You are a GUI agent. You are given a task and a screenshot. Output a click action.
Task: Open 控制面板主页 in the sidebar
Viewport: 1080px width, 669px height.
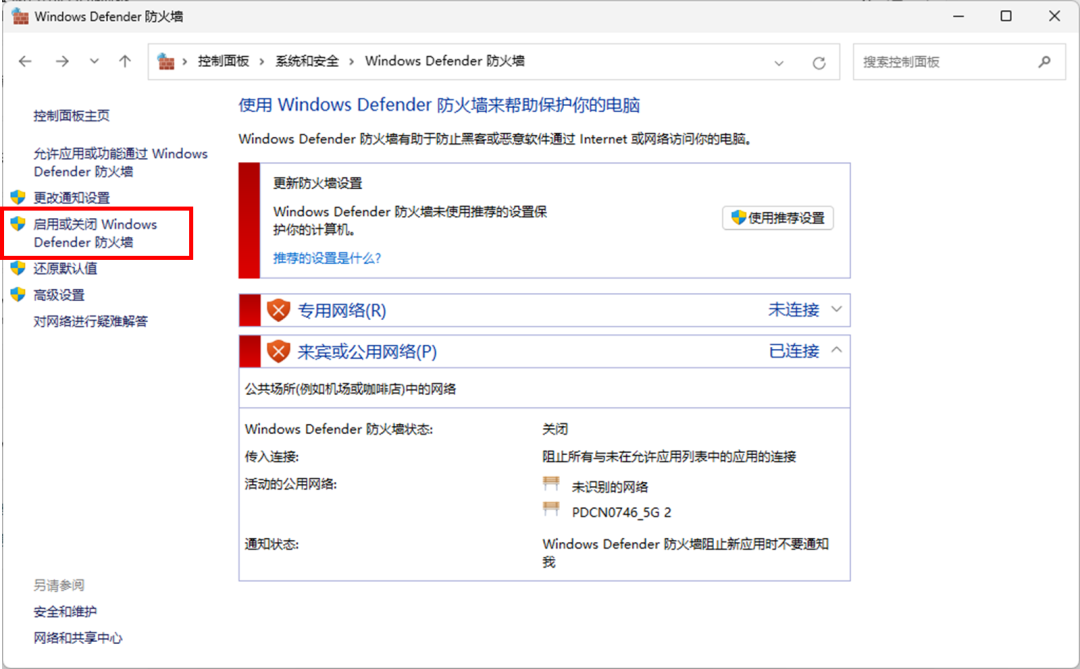pos(72,115)
